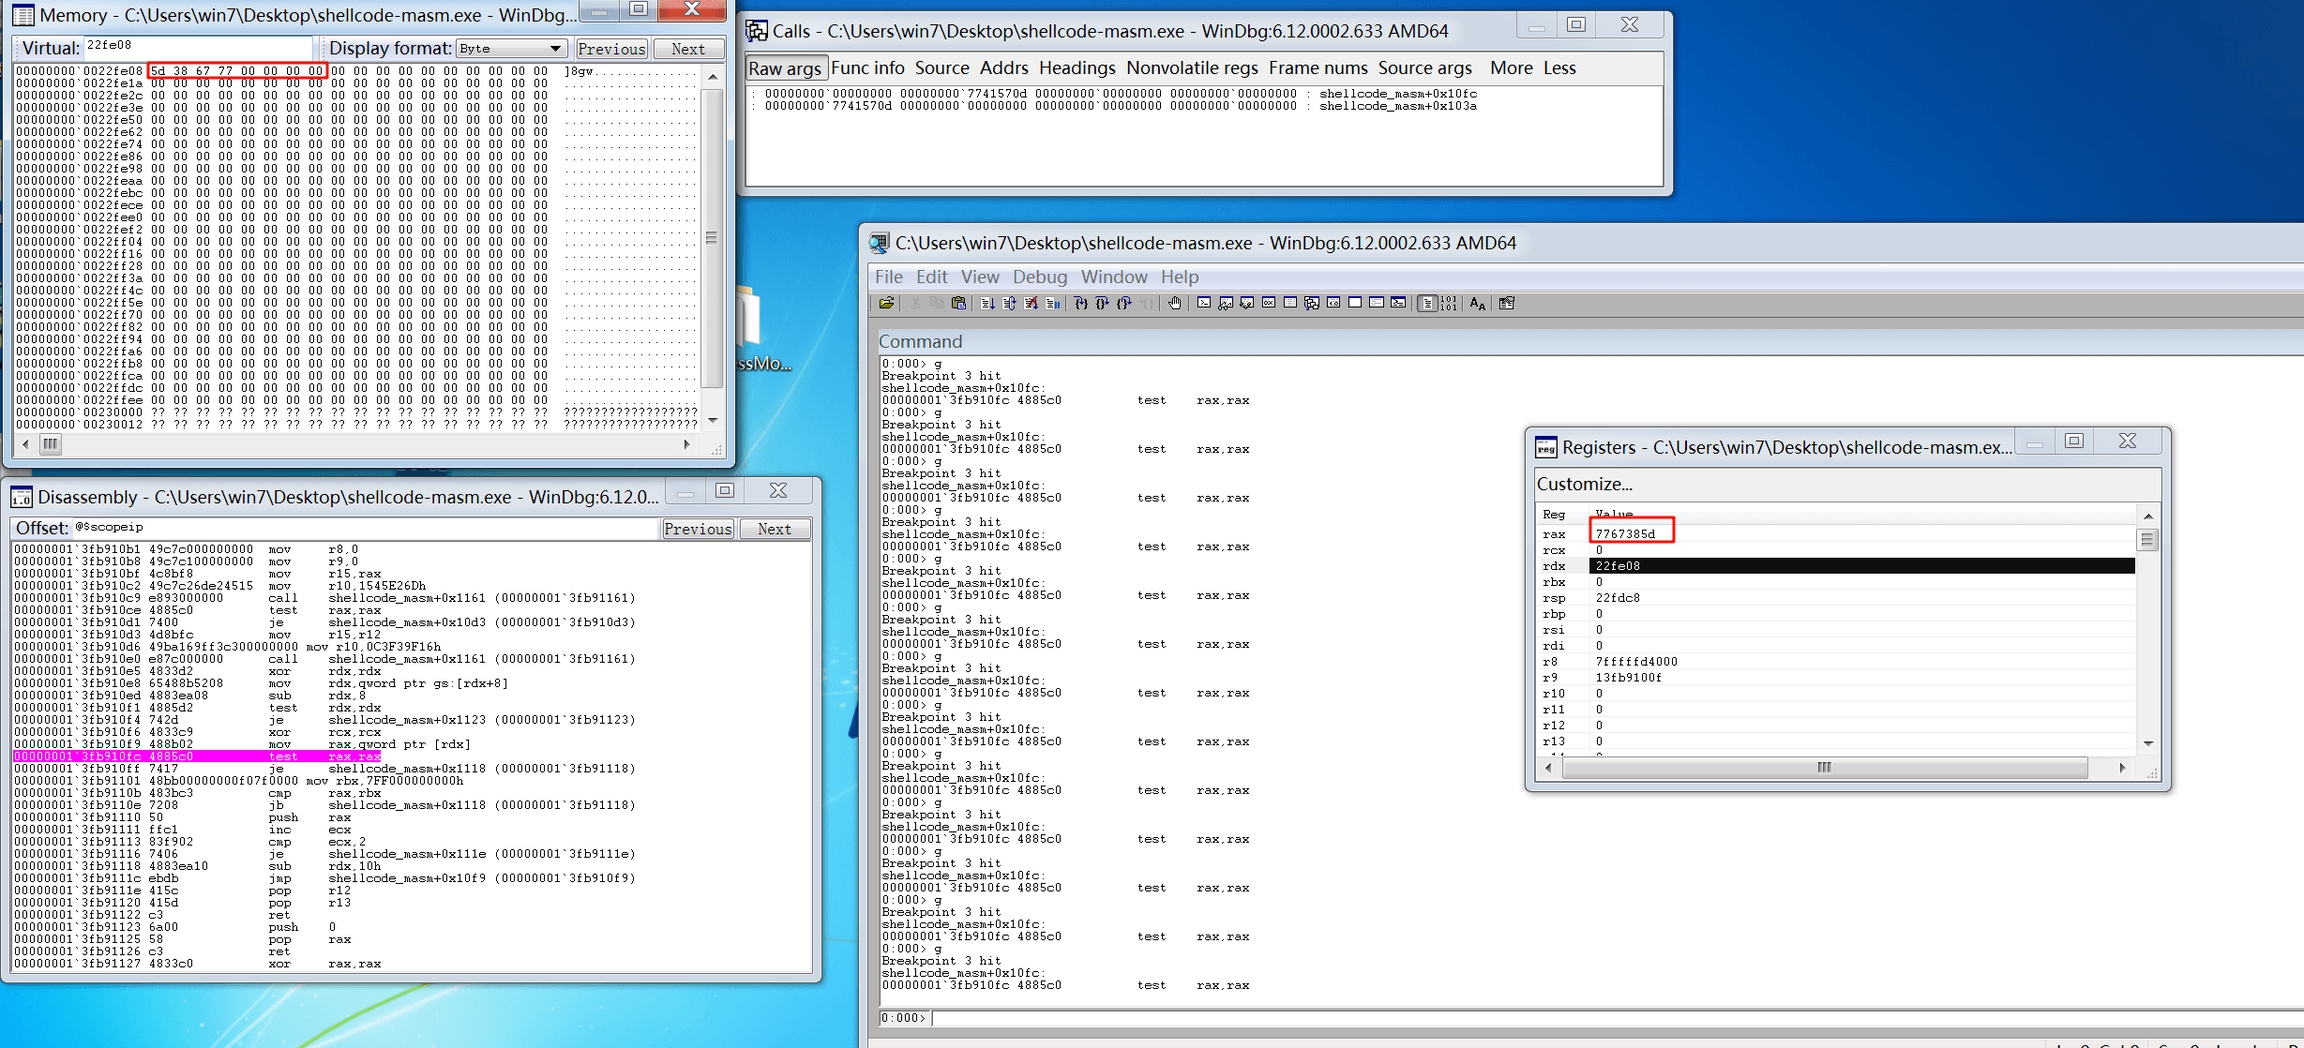Click Previous in the Memory window
The height and width of the screenshot is (1048, 2304).
tap(611, 49)
